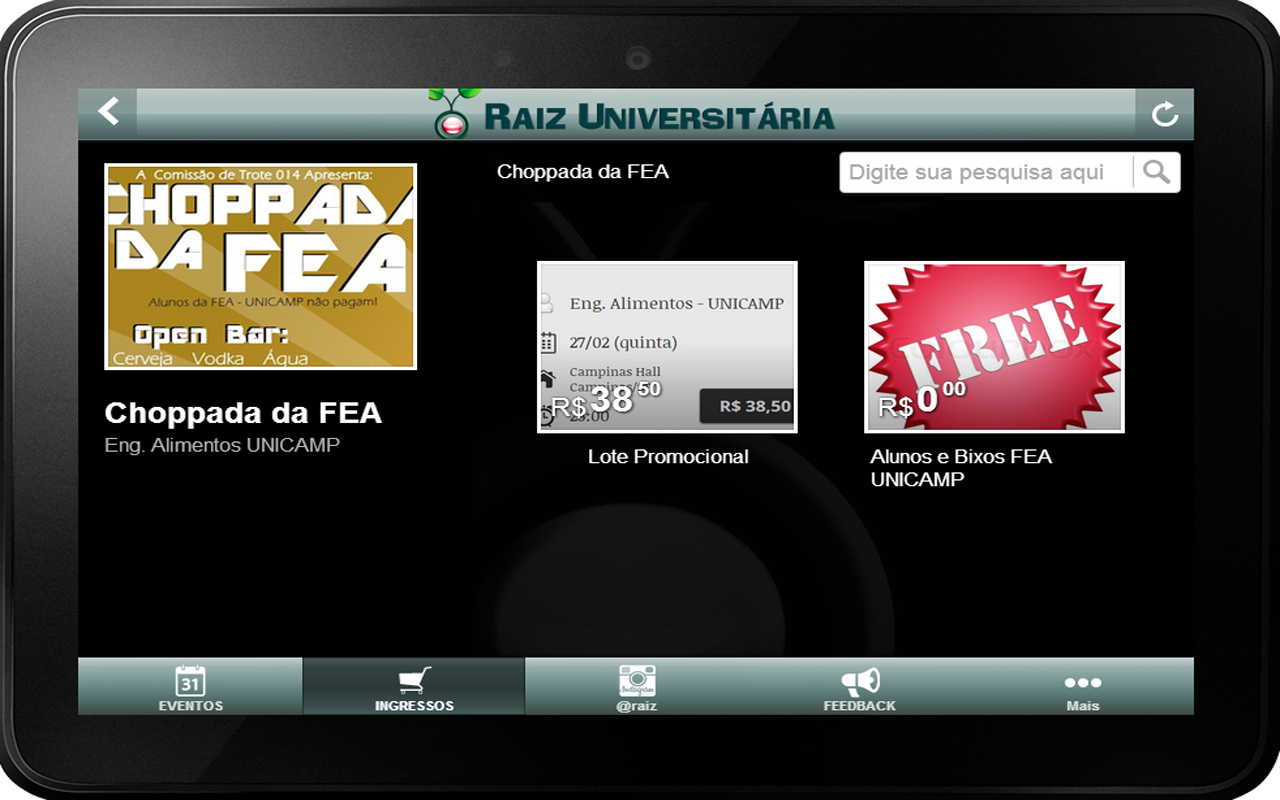Open the Feedback tab
Viewport: 1280px width, 800px height.
tap(860, 687)
